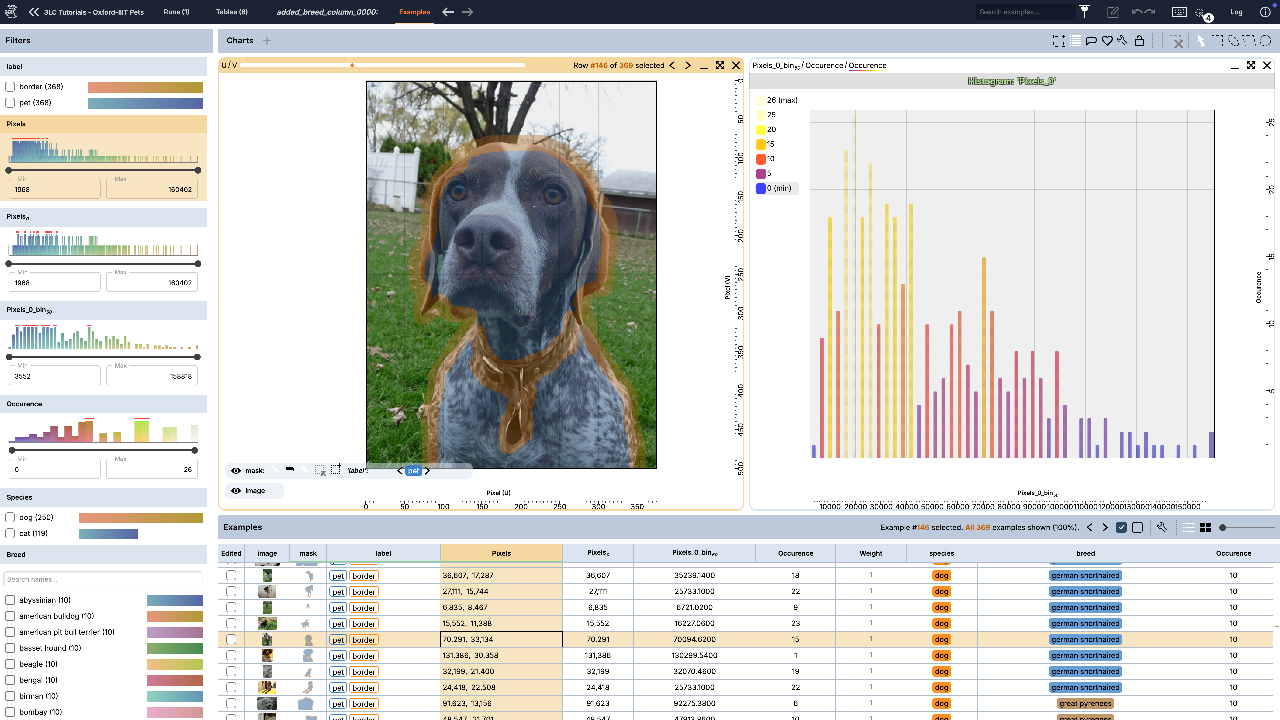Open the Runs (1) tab

point(177,12)
